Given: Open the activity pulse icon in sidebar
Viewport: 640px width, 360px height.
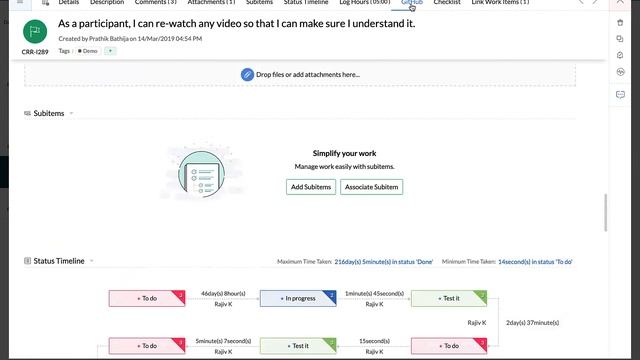Looking at the screenshot, I should pyautogui.click(x=620, y=72).
